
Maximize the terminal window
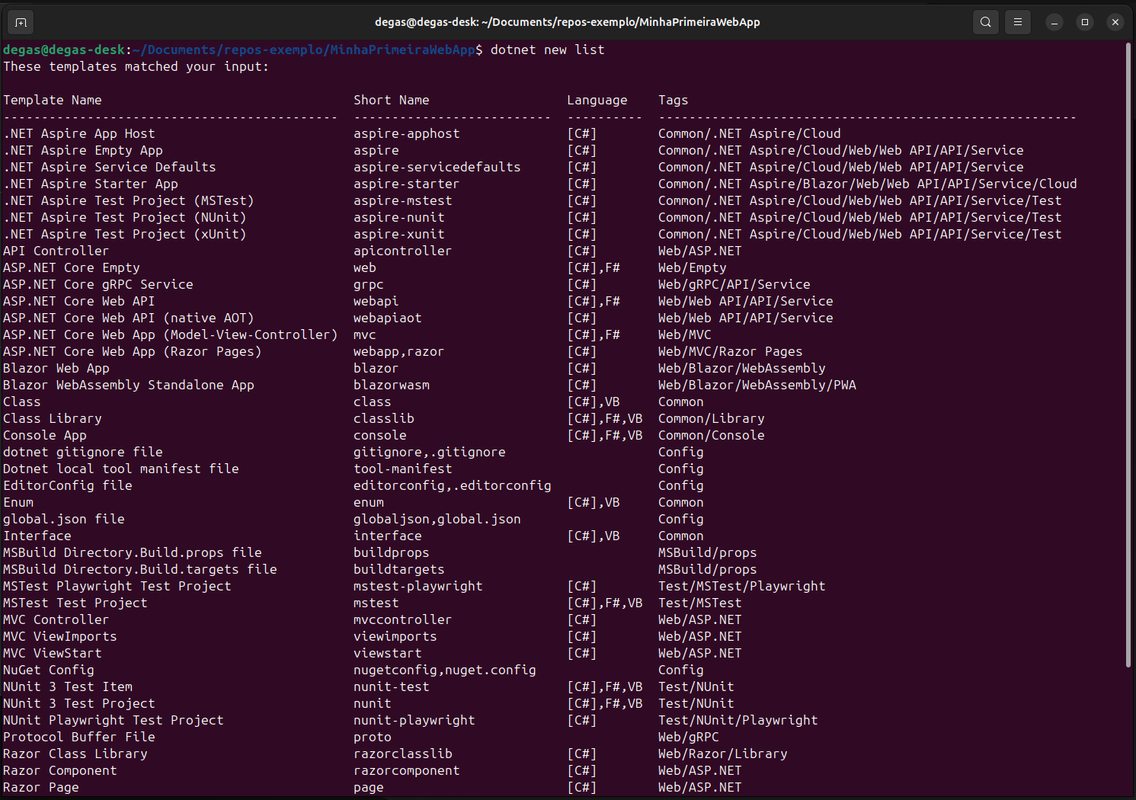pos(1085,22)
